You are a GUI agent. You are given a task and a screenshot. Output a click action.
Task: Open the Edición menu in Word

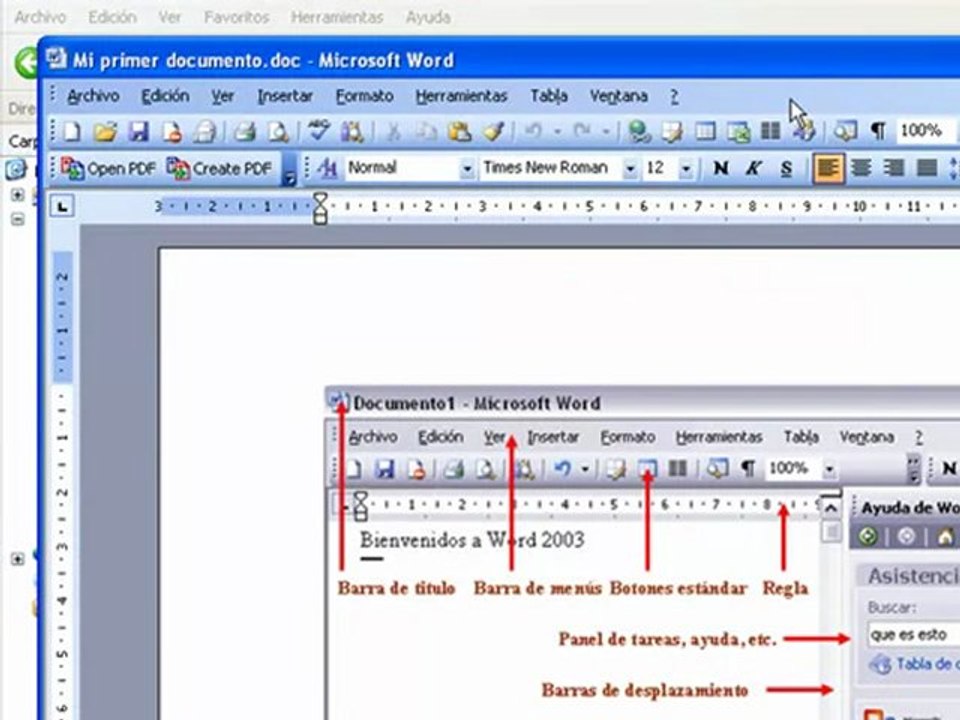pos(165,96)
